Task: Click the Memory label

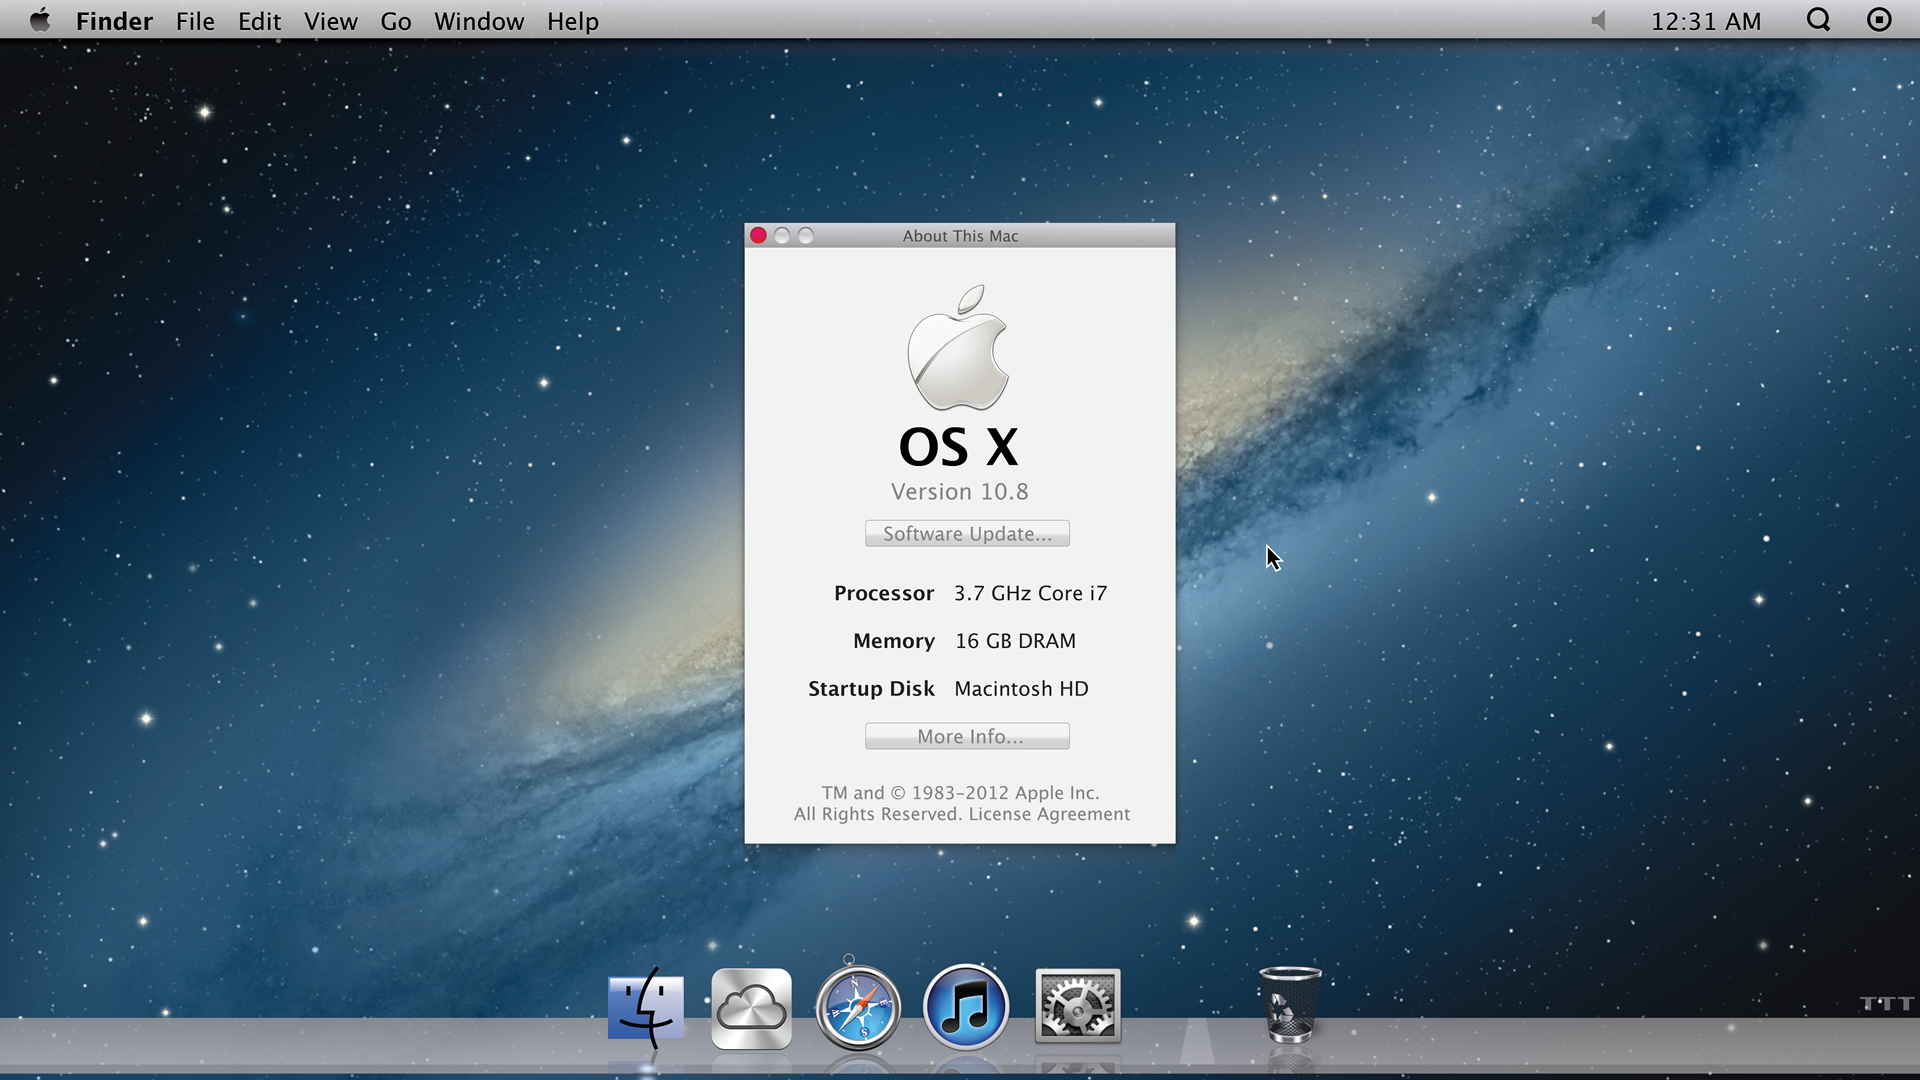Action: [894, 641]
